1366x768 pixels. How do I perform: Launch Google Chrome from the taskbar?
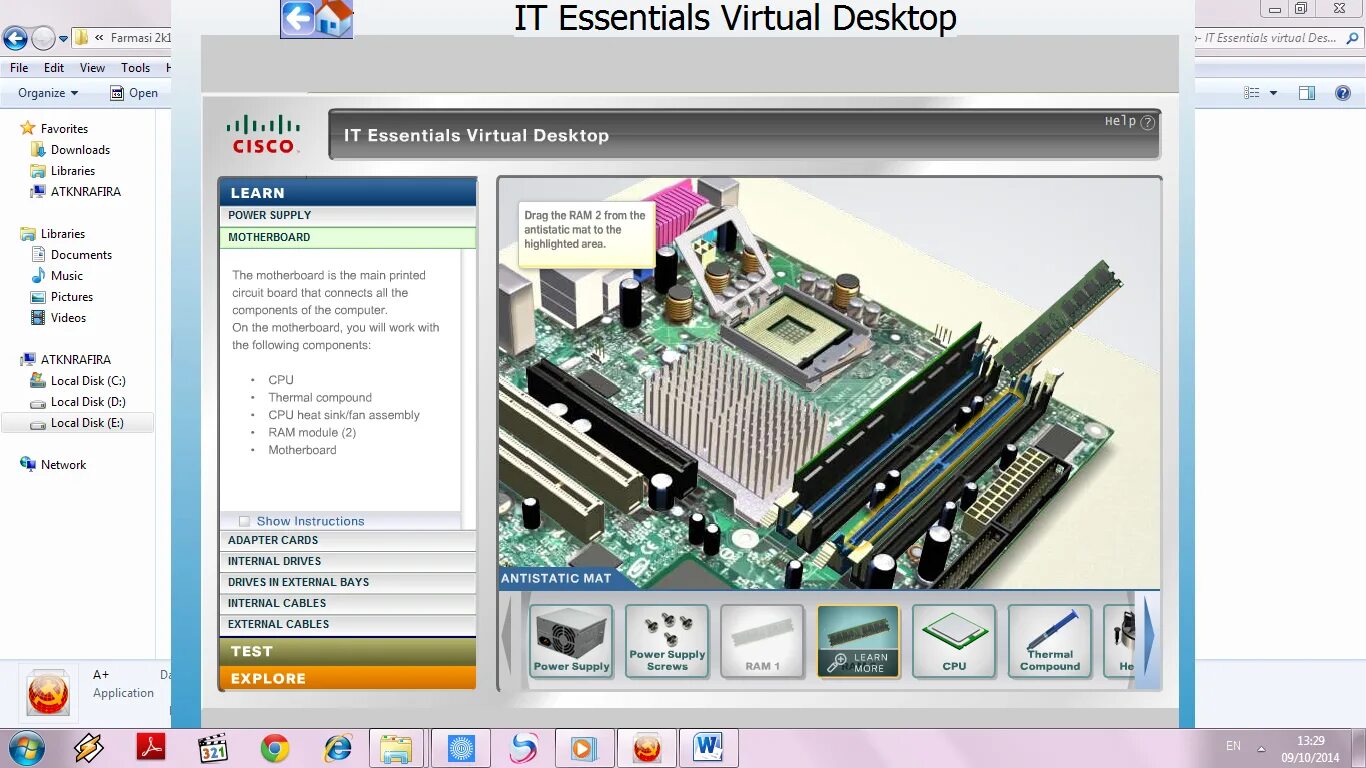[x=275, y=748]
